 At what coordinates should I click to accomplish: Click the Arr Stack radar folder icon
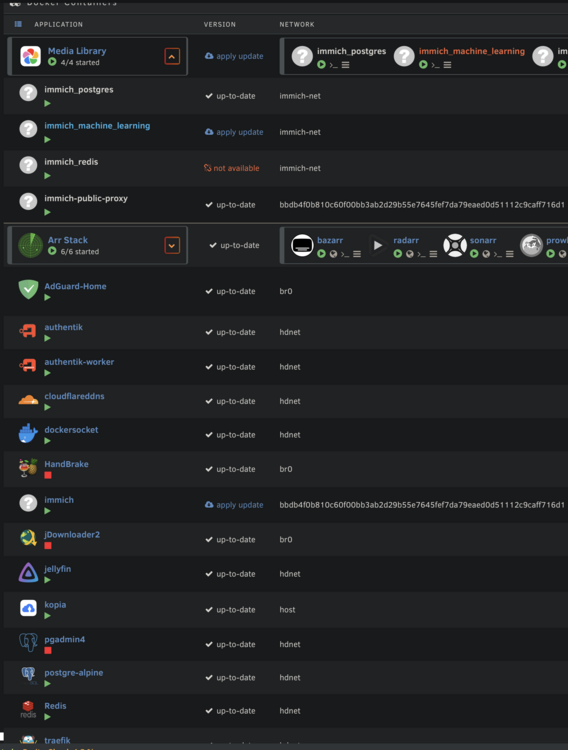click(x=30, y=245)
